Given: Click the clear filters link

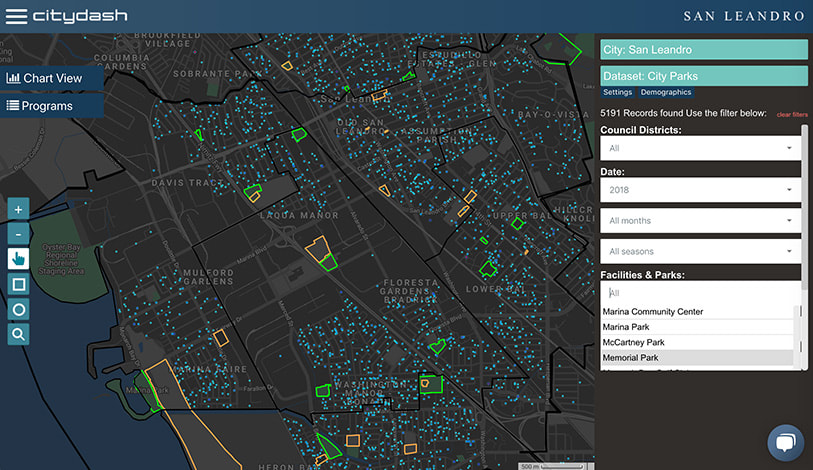Looking at the screenshot, I should tap(792, 115).
